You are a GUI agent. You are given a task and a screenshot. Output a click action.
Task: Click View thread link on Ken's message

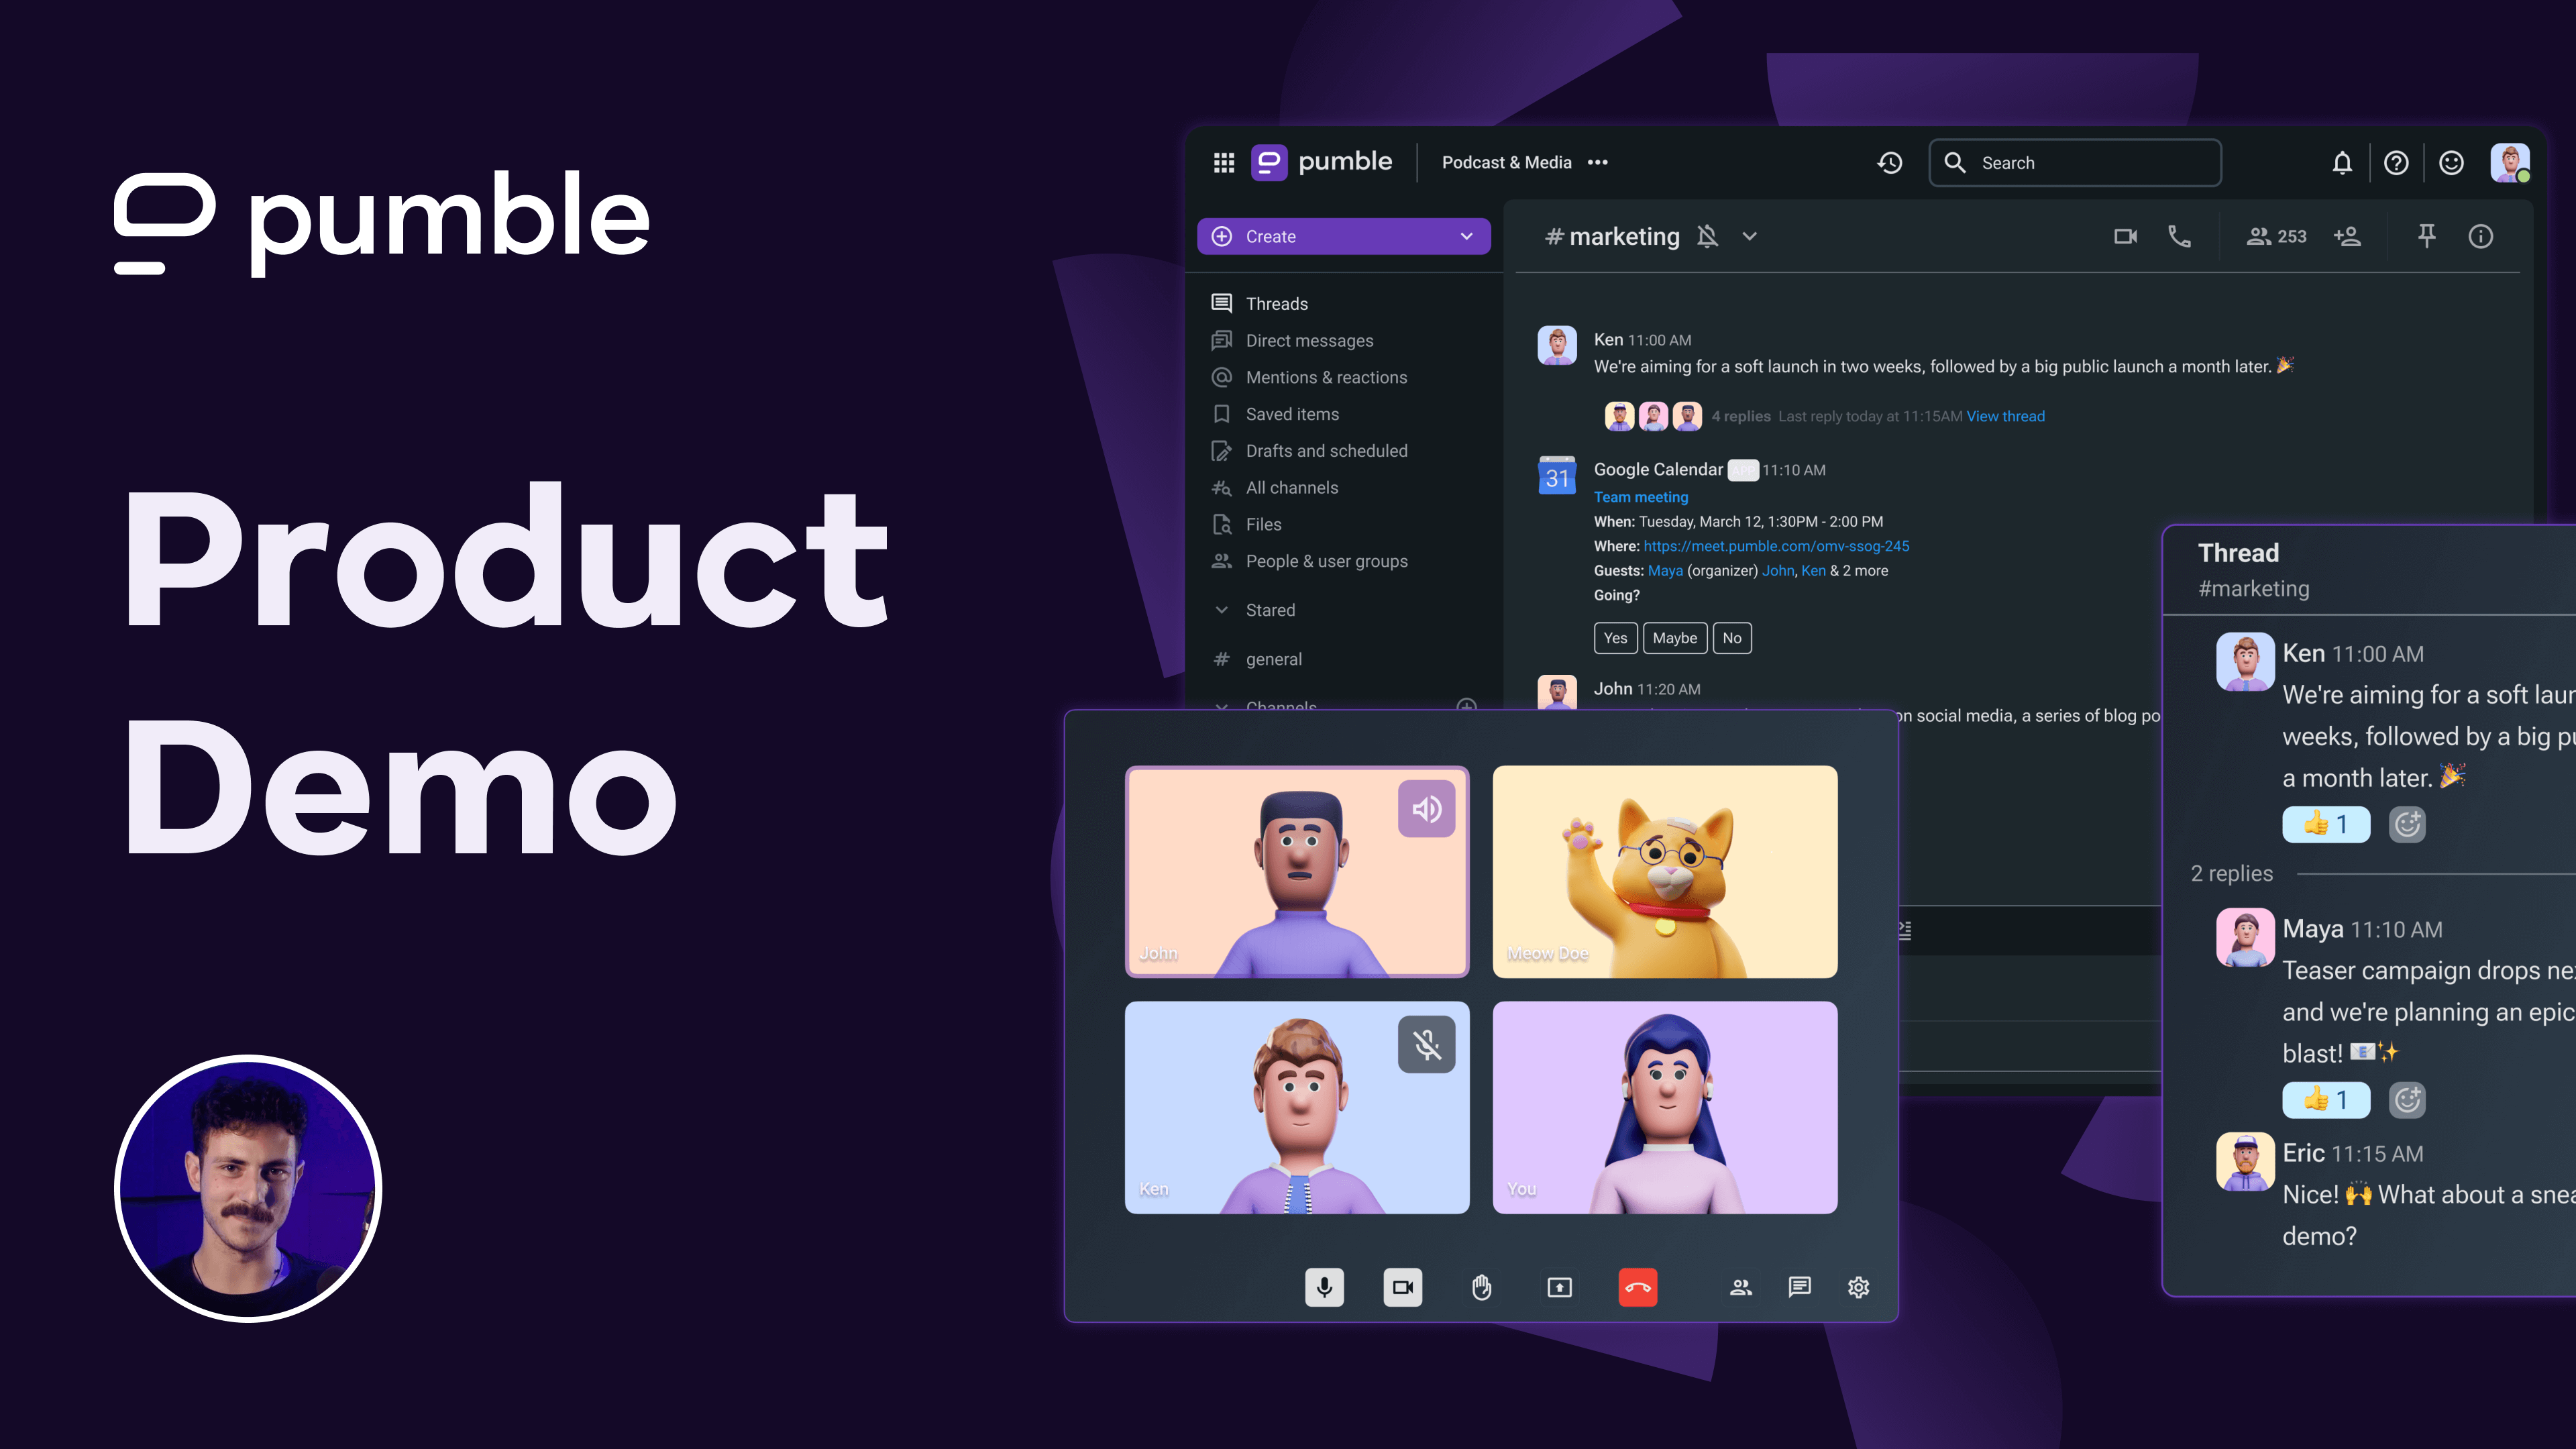click(x=2004, y=416)
